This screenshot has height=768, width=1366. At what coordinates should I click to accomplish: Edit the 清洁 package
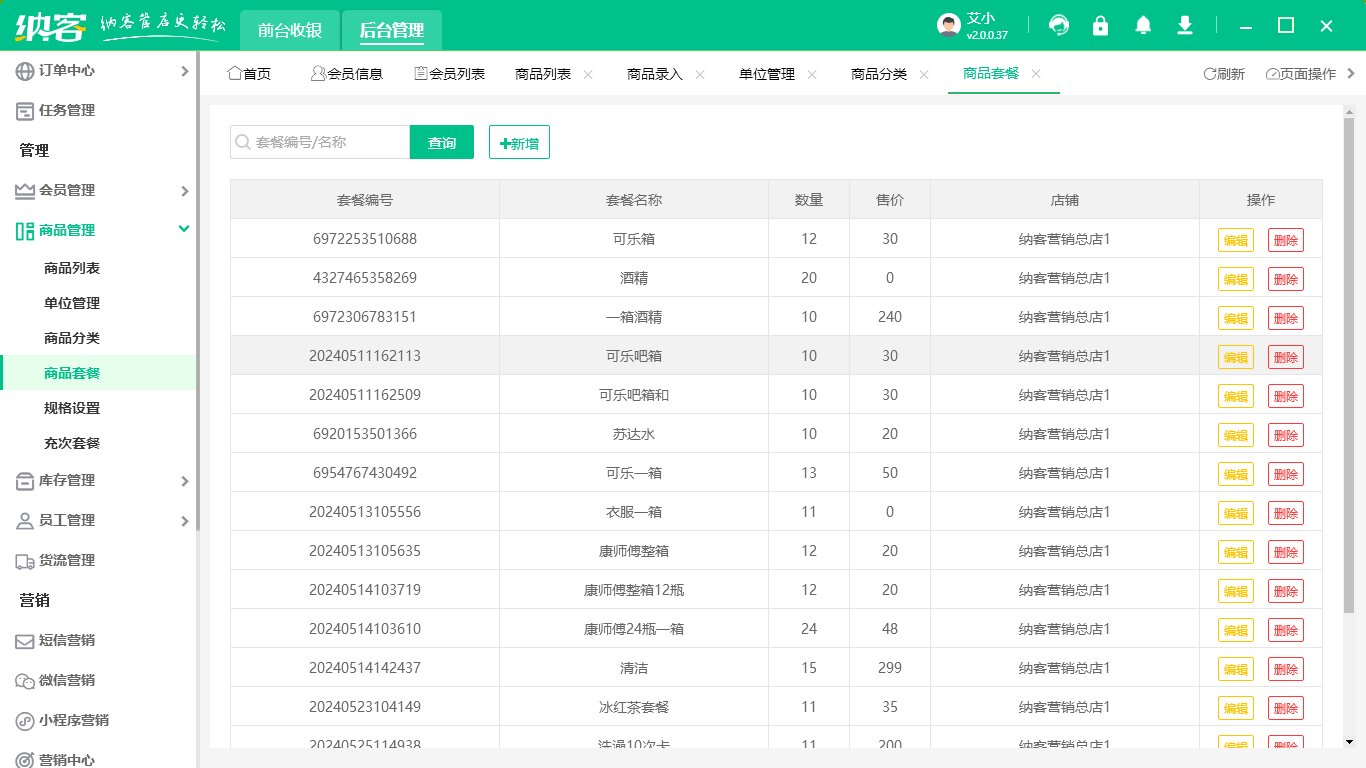point(1236,669)
